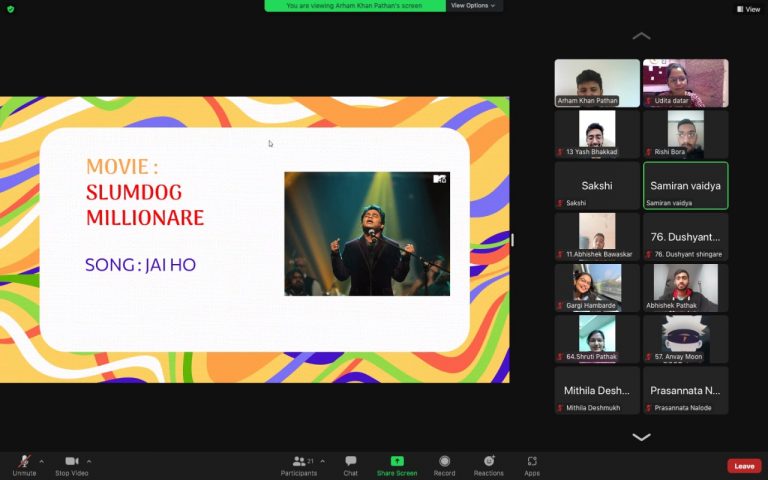
Task: Click the Unmute microphone icon
Action: pos(24,461)
